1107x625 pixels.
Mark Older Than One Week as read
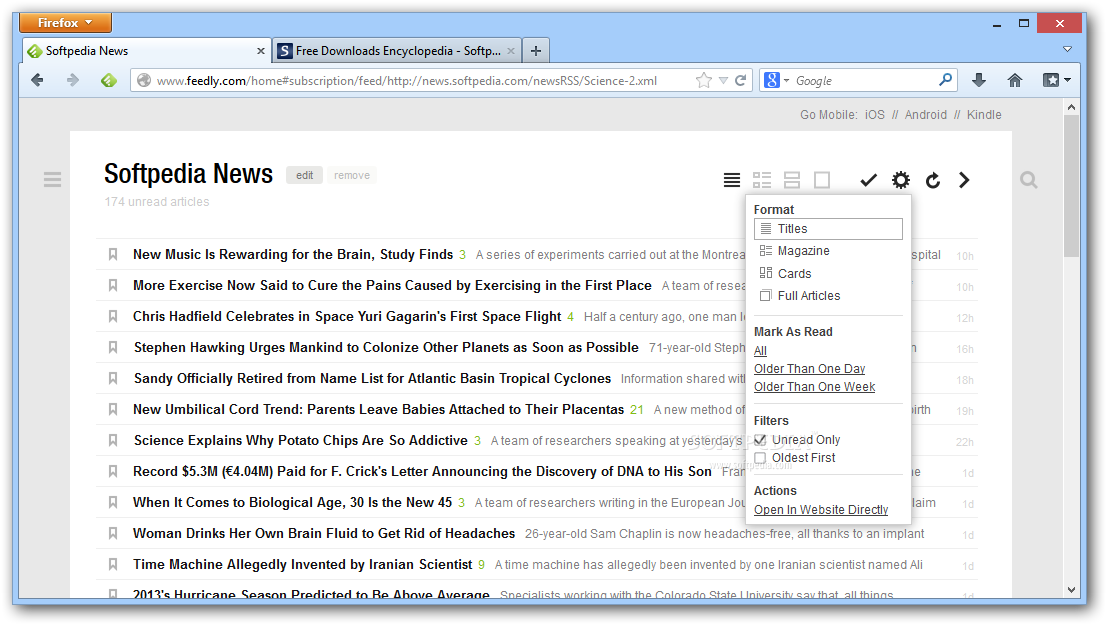coord(814,387)
